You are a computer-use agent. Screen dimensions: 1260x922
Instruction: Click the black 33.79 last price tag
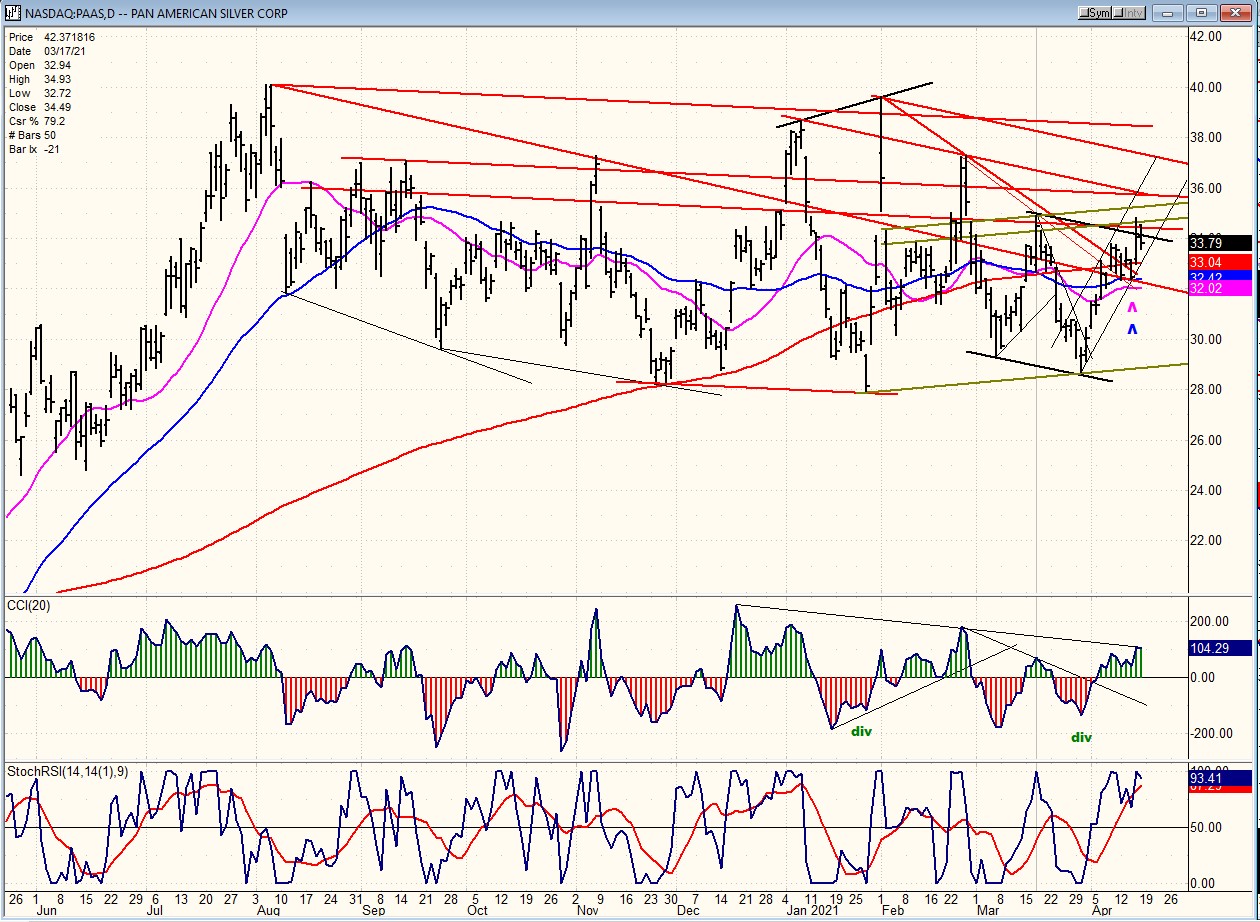pyautogui.click(x=1219, y=243)
